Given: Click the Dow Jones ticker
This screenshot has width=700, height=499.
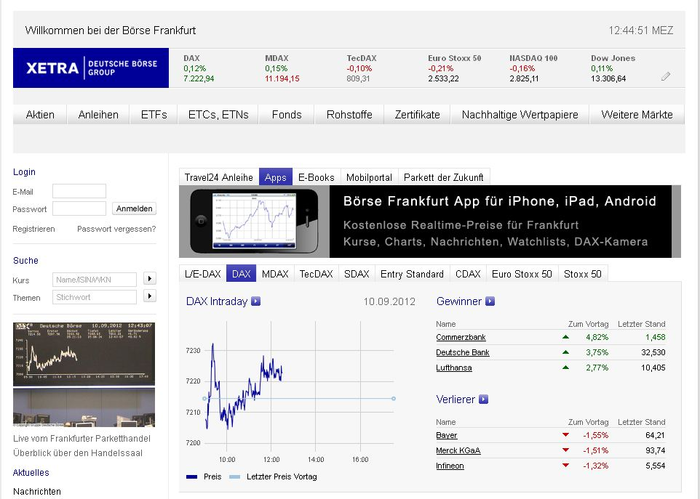Looking at the screenshot, I should [x=613, y=68].
